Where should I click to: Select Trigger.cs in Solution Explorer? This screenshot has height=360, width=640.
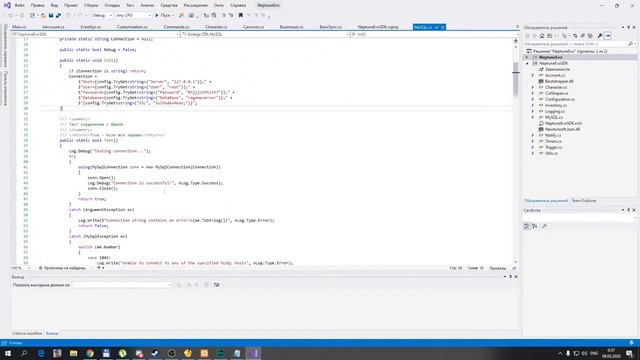(554, 147)
